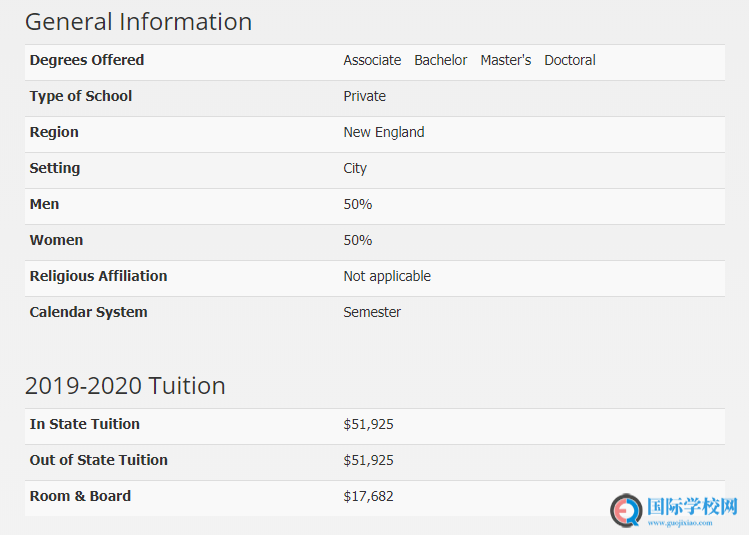Click the Master's degree value
Viewport: 749px width, 535px height.
click(x=505, y=60)
